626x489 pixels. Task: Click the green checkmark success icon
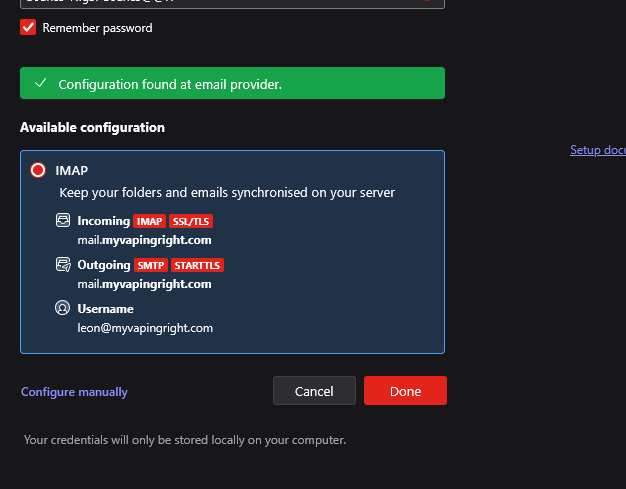[x=41, y=84]
